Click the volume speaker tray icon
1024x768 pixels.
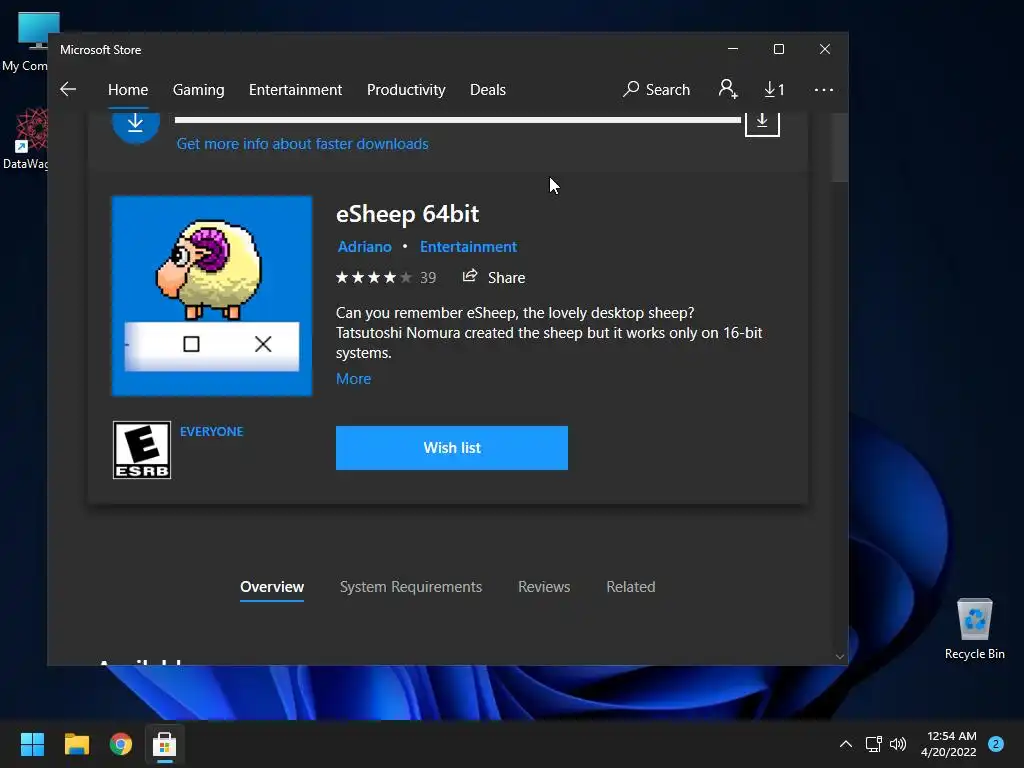(x=898, y=744)
